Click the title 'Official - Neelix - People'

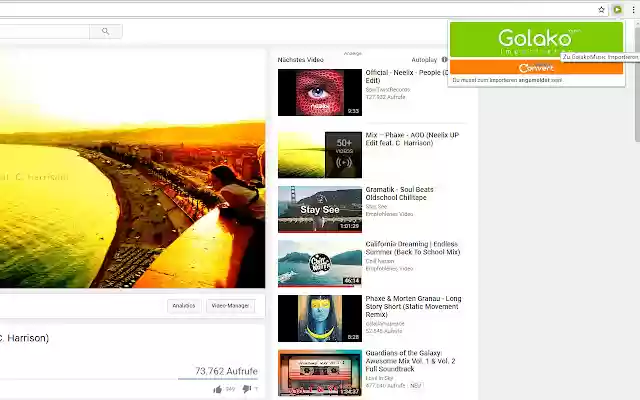tap(407, 76)
